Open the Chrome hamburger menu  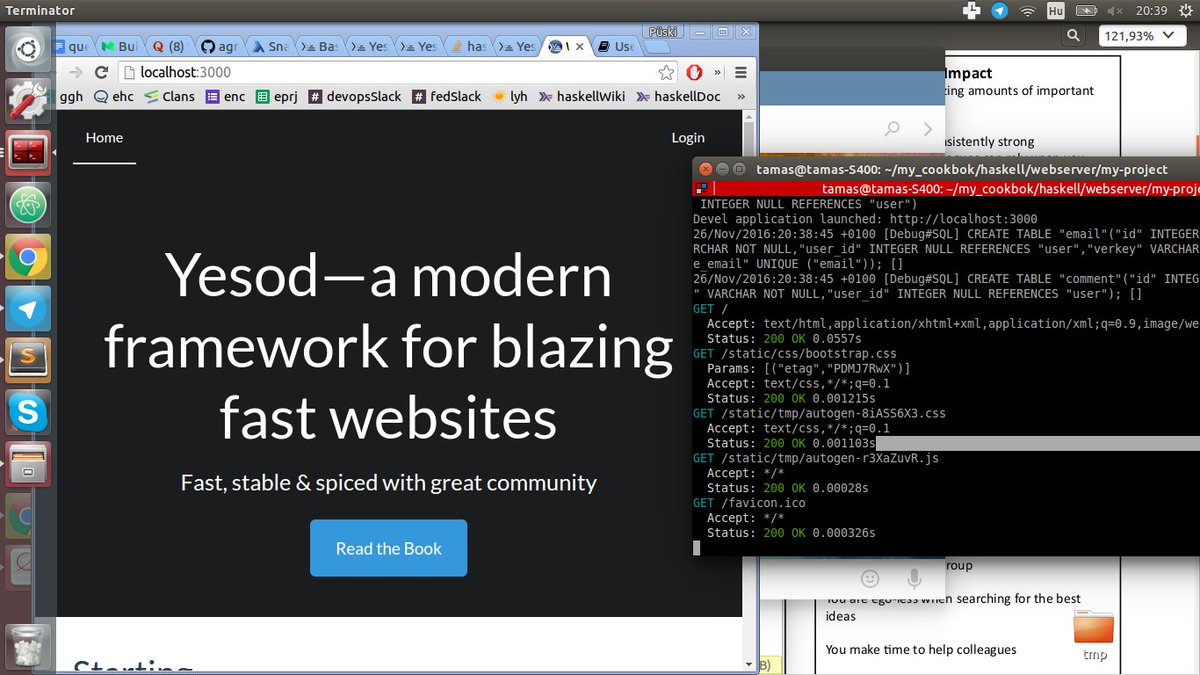[741, 72]
